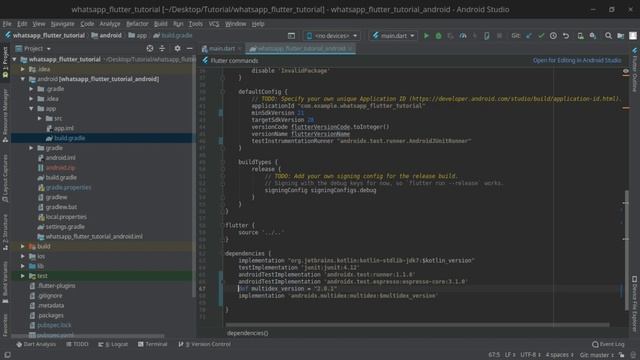The width and height of the screenshot is (640, 360).
Task: Click the Rollback revert arrow icon
Action: click(566, 36)
